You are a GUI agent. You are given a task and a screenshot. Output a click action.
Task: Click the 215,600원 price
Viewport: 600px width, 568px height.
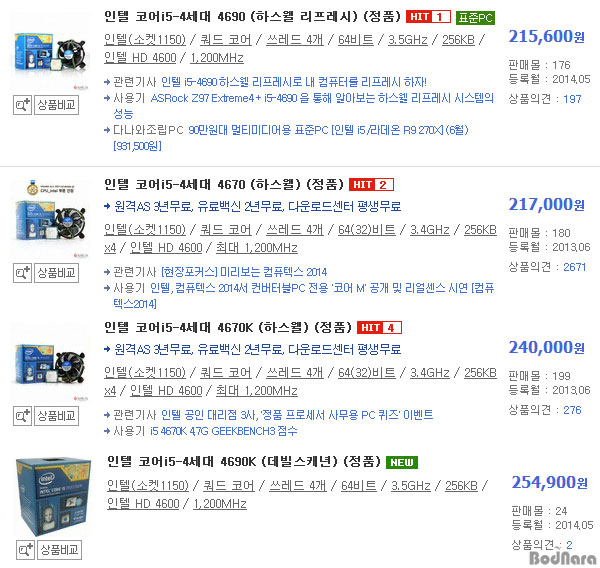pos(546,37)
